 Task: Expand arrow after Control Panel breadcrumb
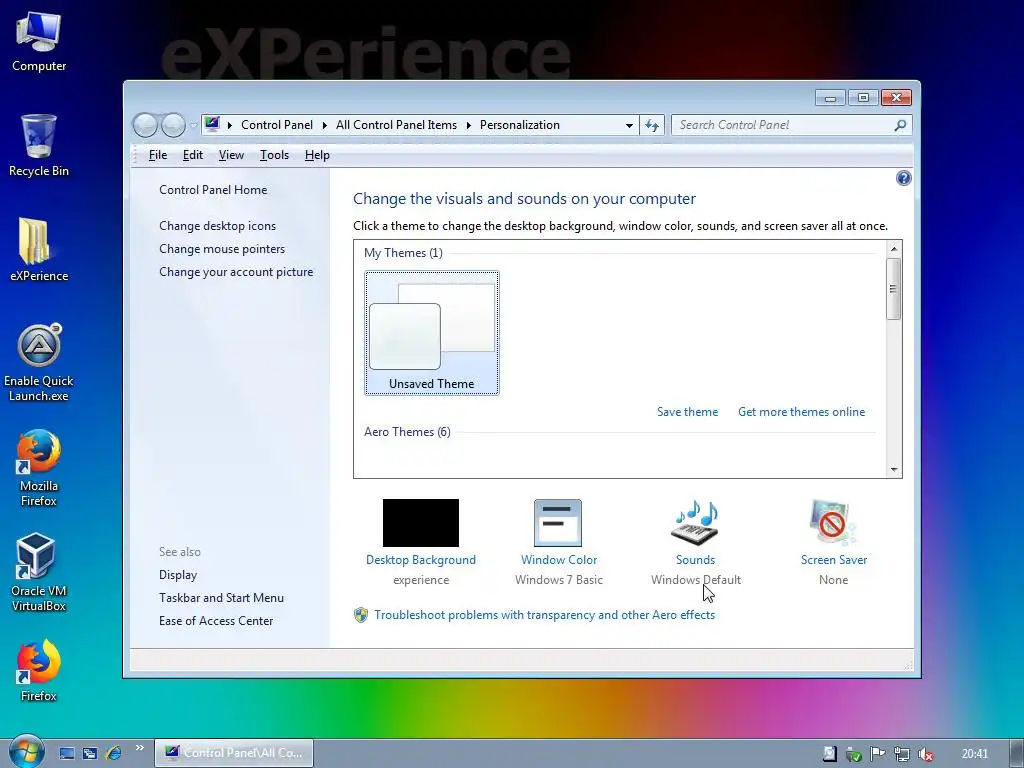coord(325,125)
